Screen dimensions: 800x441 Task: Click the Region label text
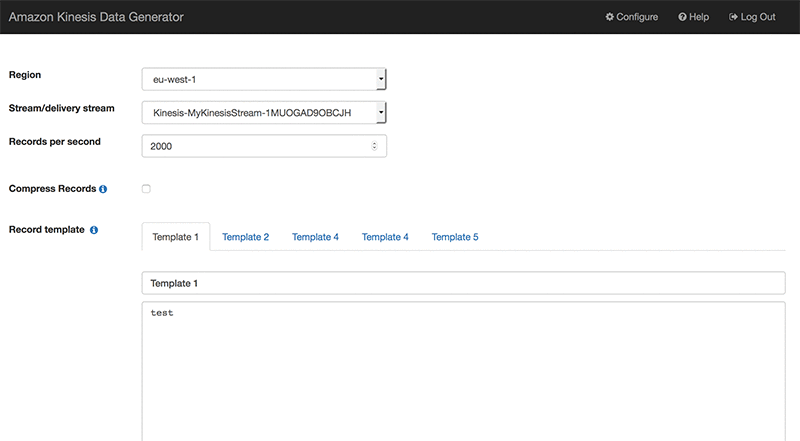tap(25, 75)
